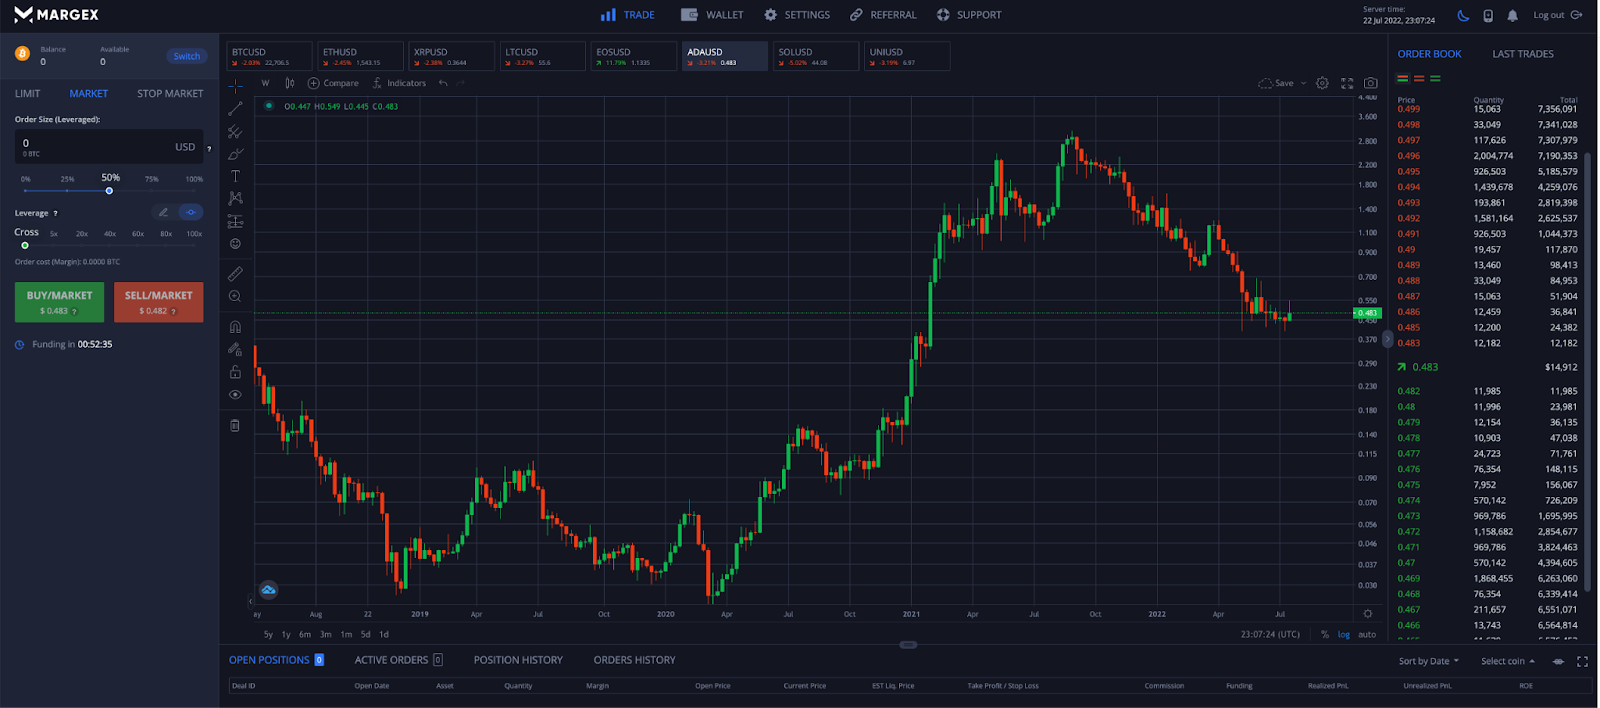Pick the ruler measure tool
This screenshot has width=1600, height=708.
coord(235,274)
